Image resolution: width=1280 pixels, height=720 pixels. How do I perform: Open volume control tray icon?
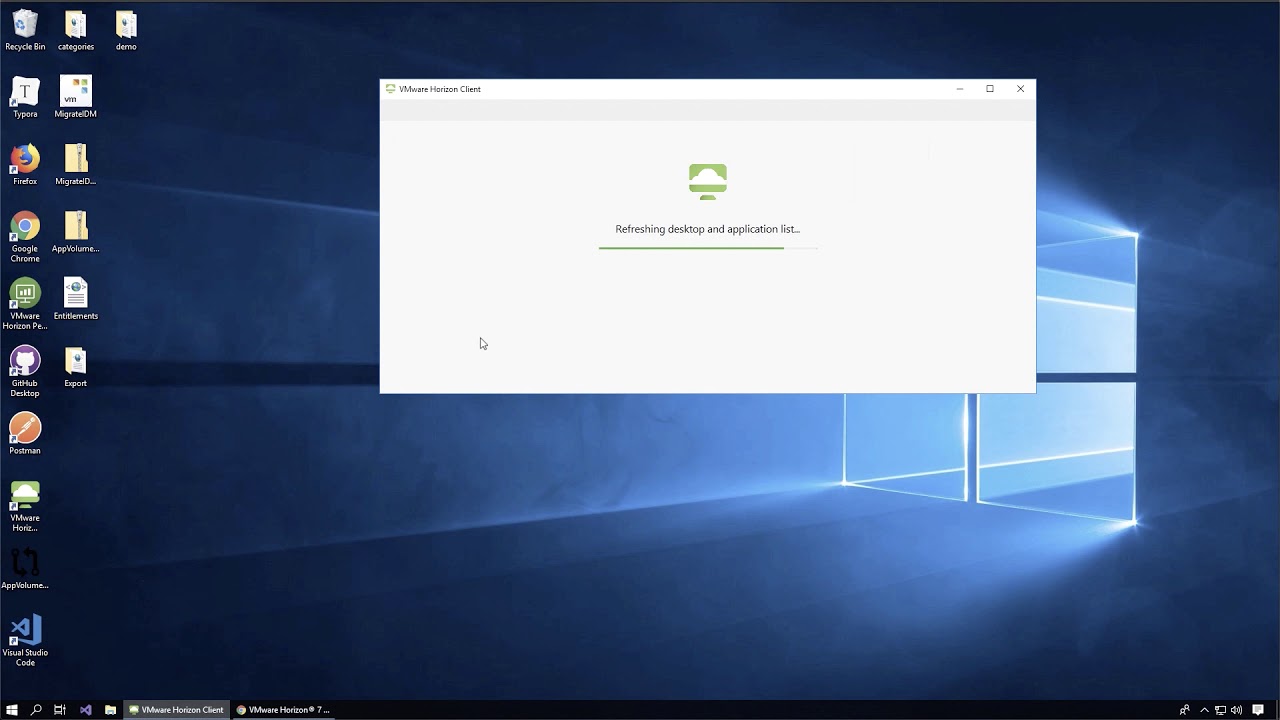[1237, 710]
